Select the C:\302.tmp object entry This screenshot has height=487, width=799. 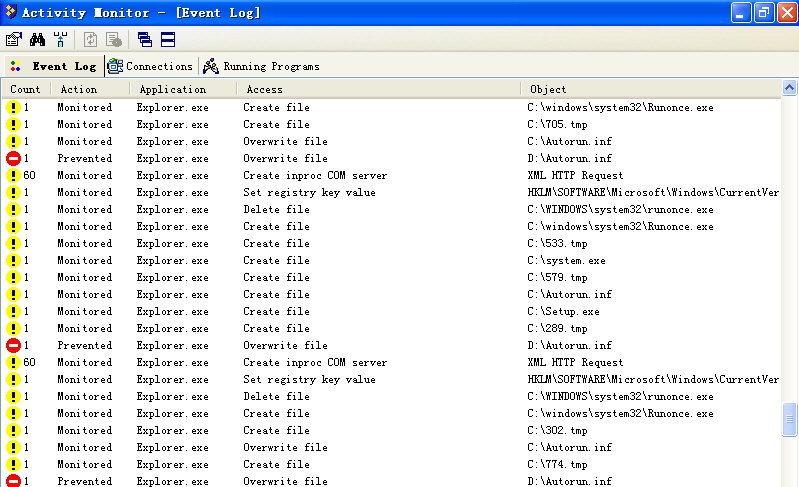[557, 430]
